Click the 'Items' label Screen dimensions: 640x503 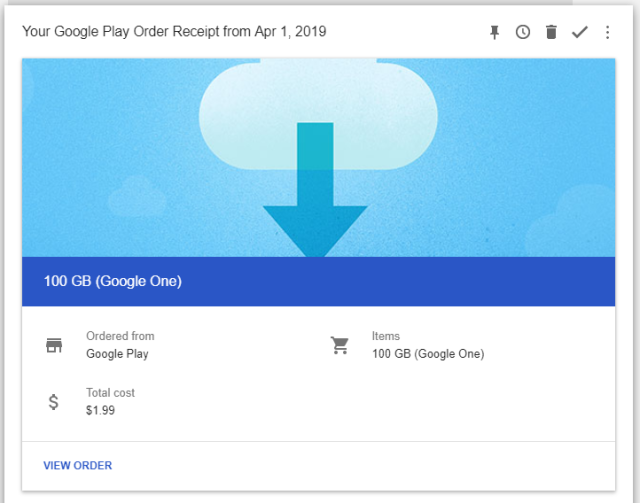pos(386,336)
